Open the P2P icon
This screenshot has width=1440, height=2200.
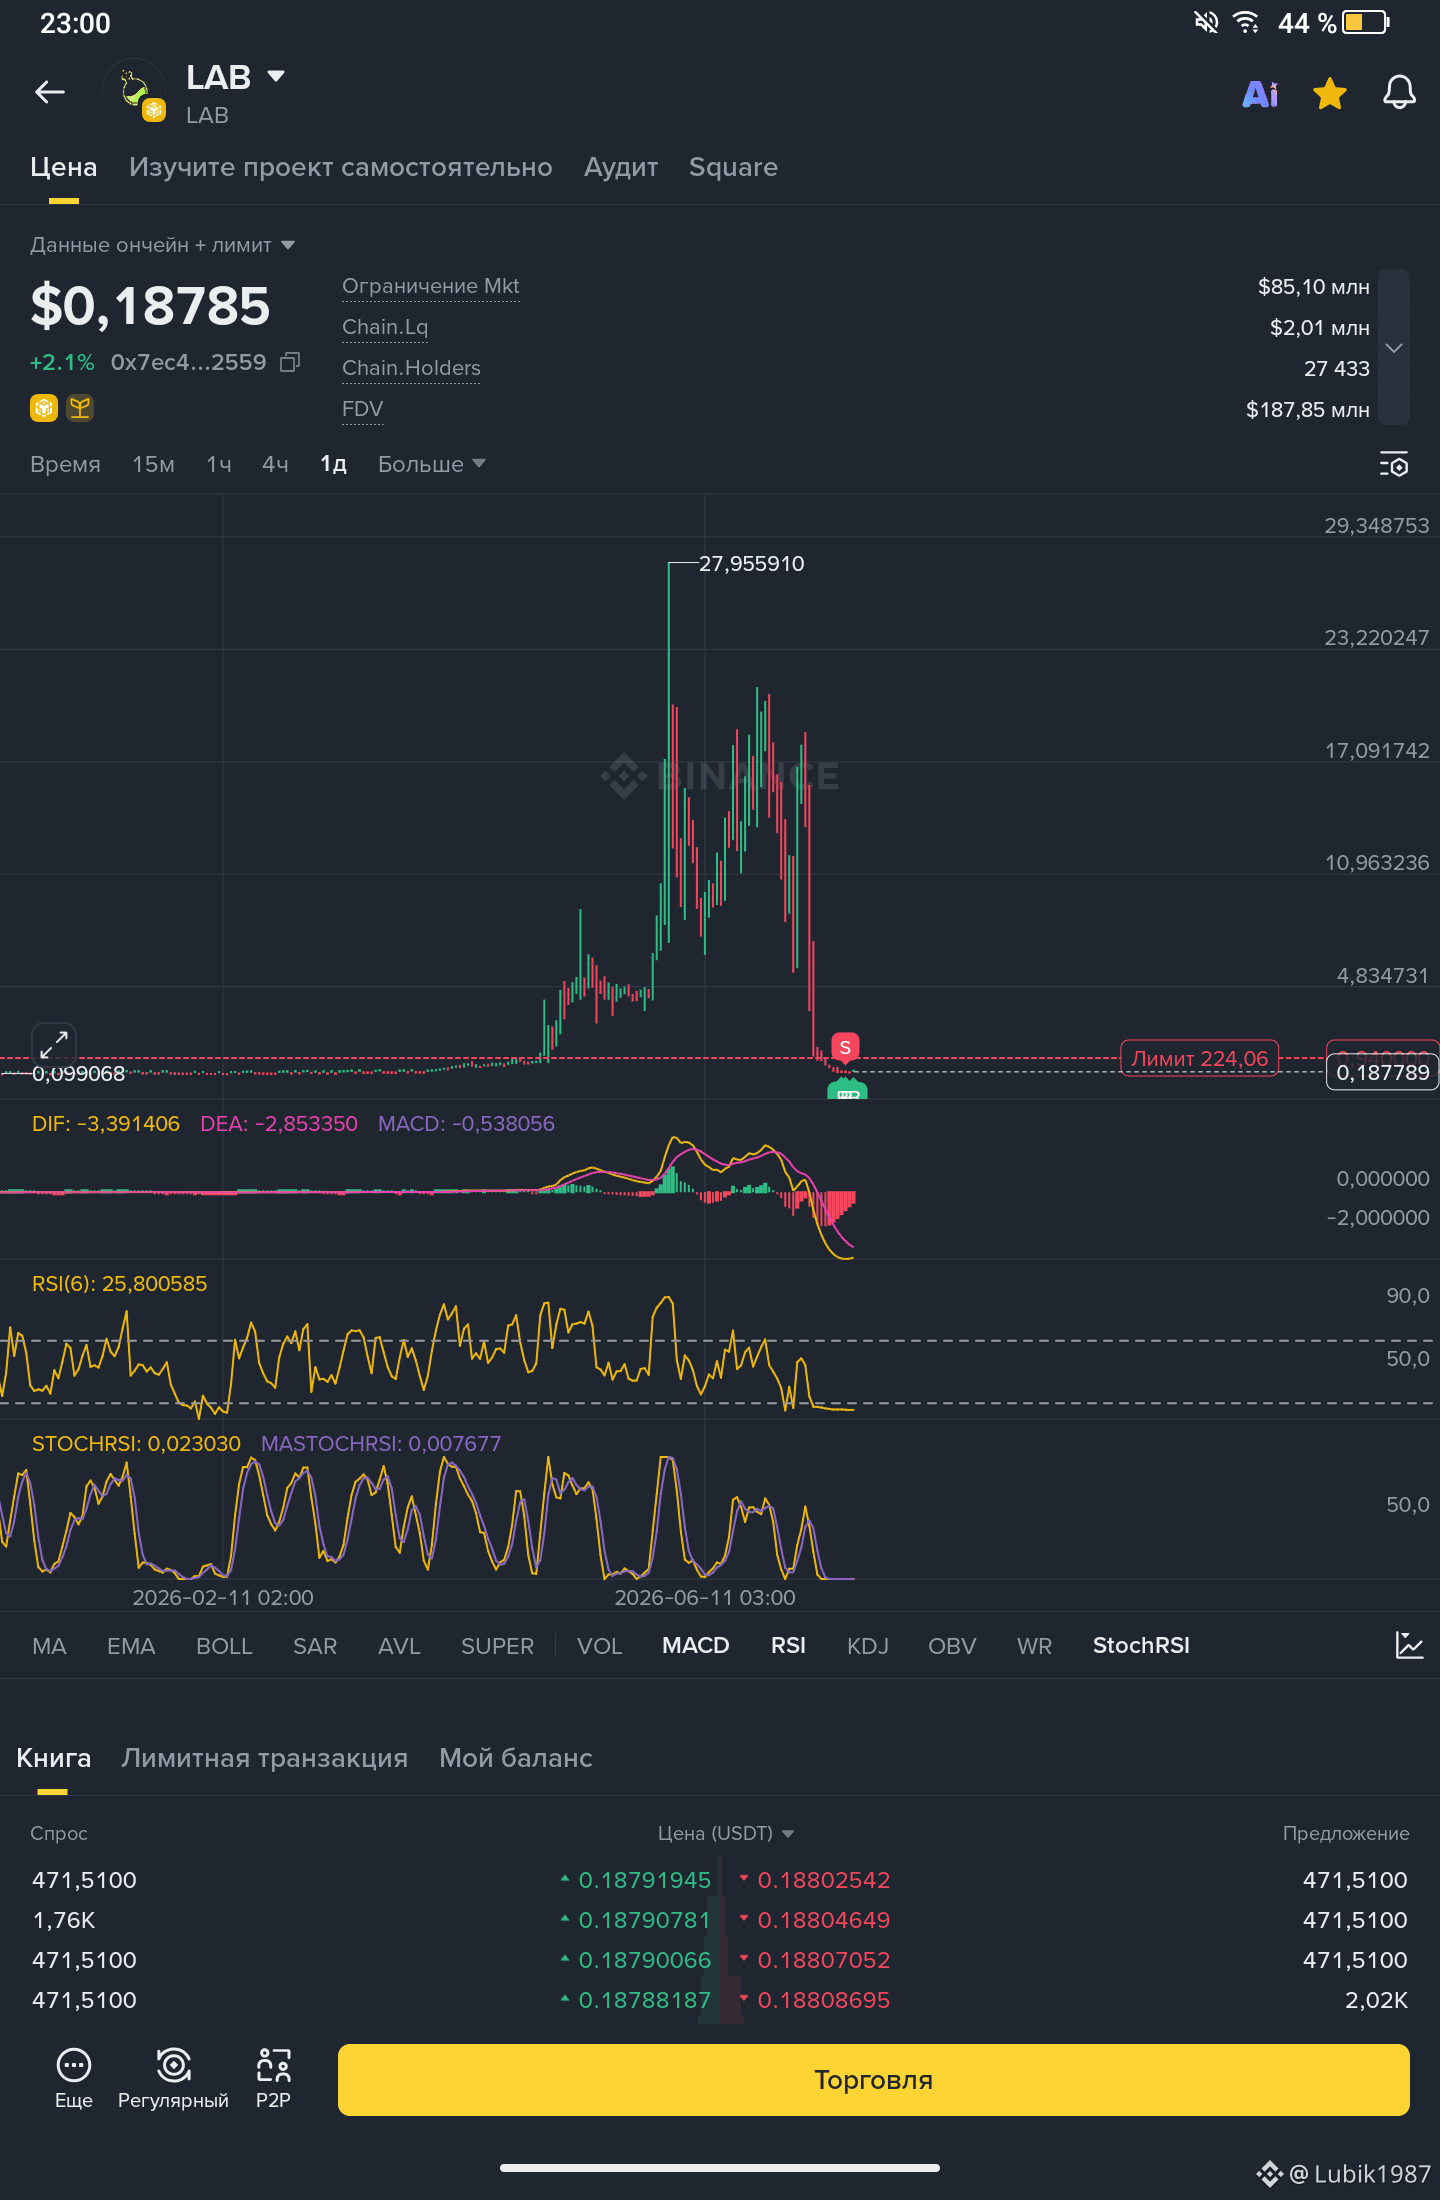(273, 2079)
